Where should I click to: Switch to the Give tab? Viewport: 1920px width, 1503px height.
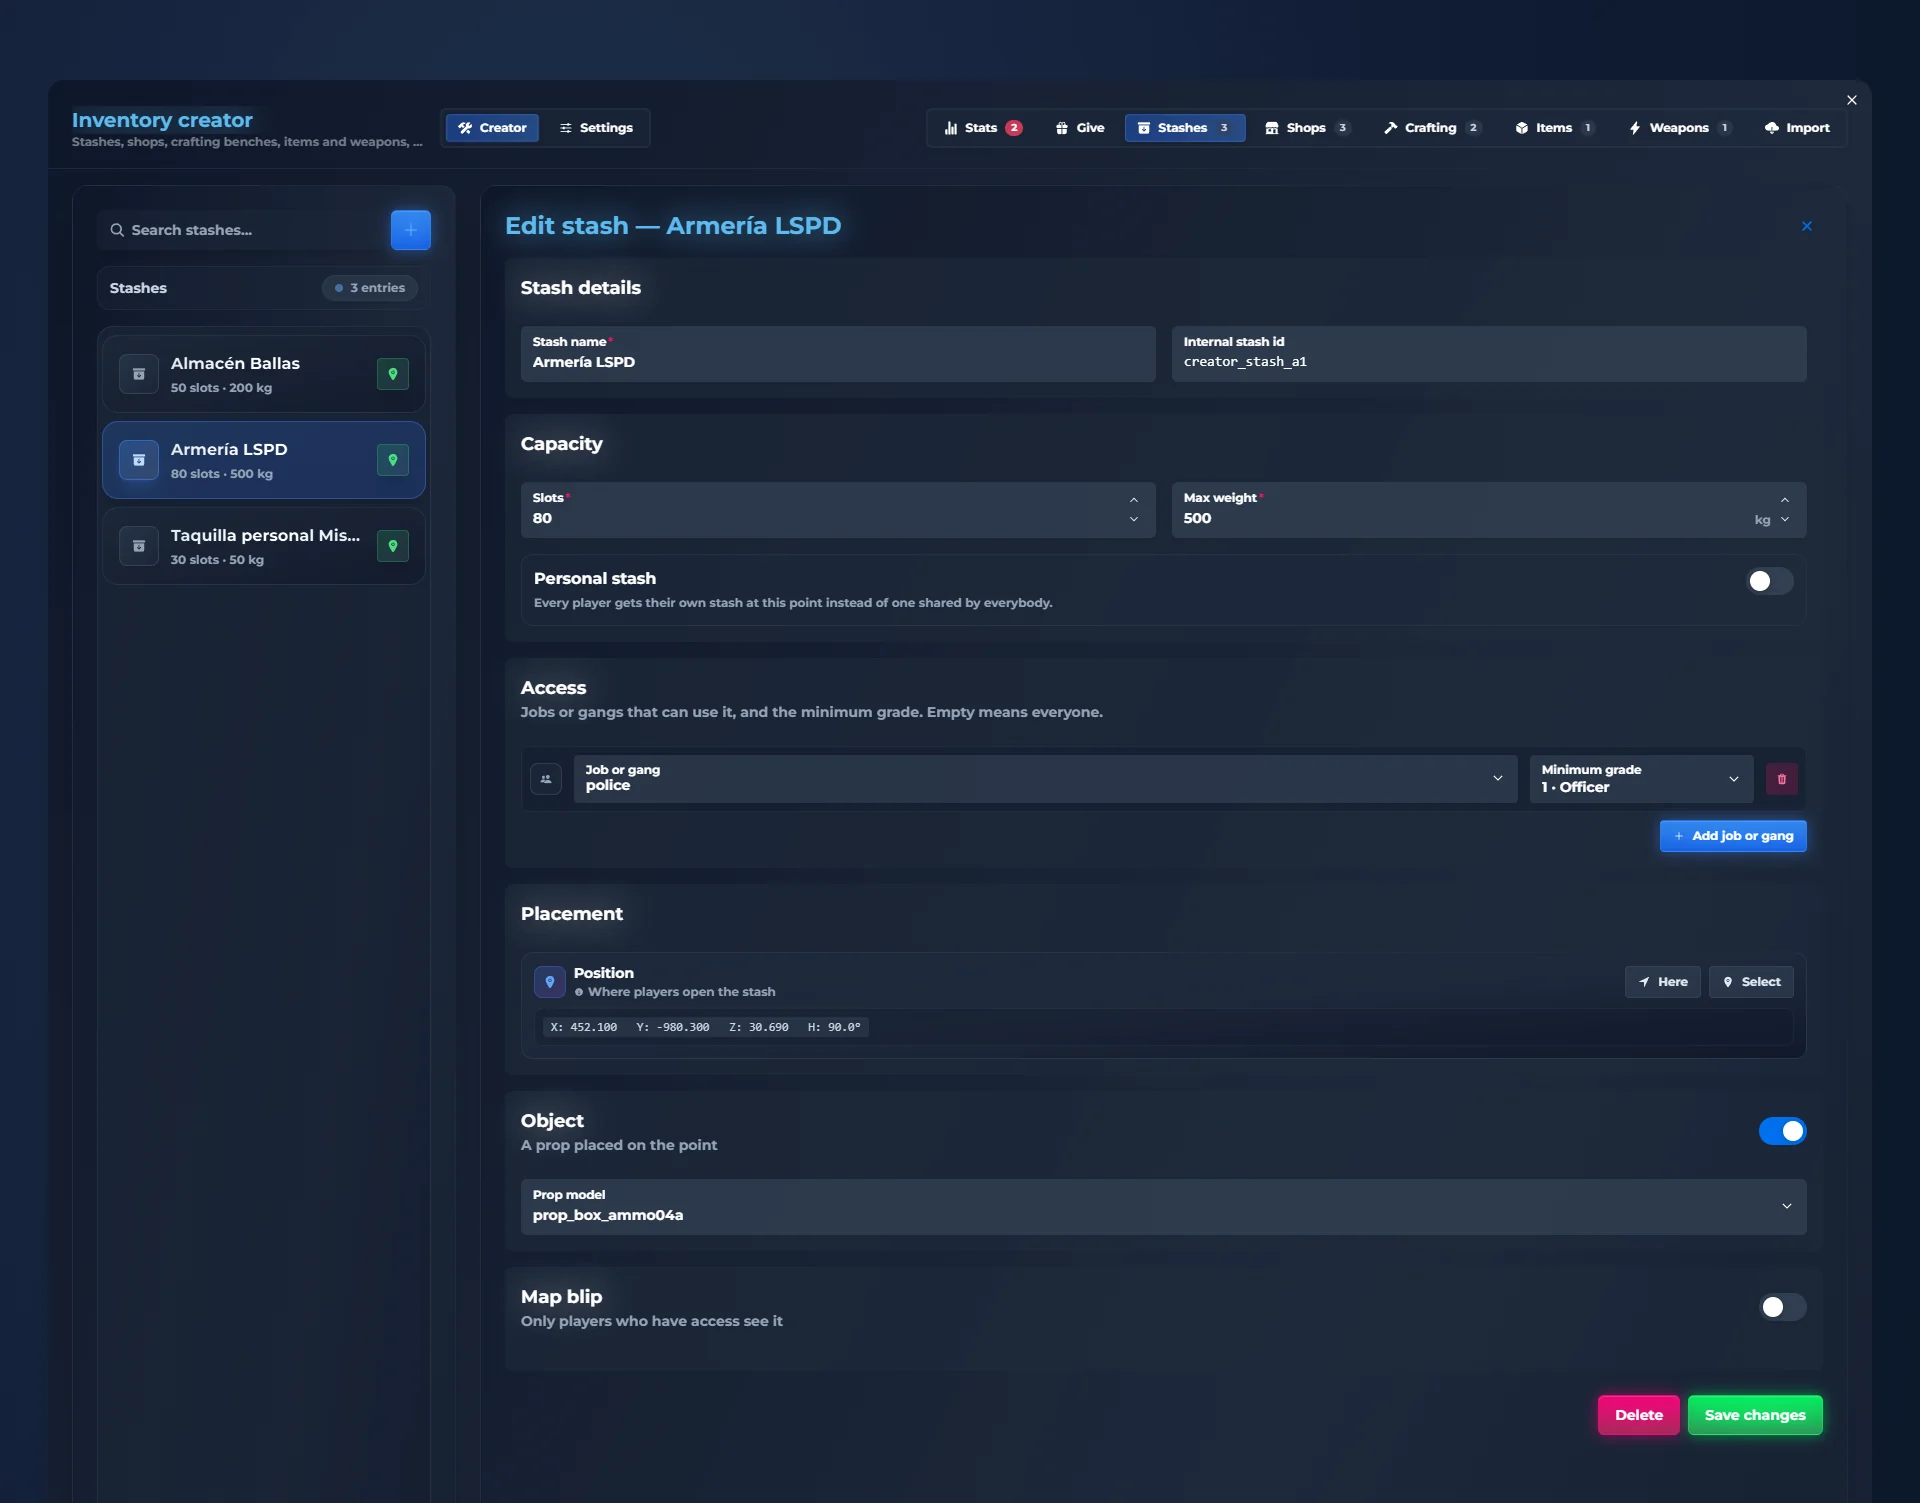click(1080, 128)
